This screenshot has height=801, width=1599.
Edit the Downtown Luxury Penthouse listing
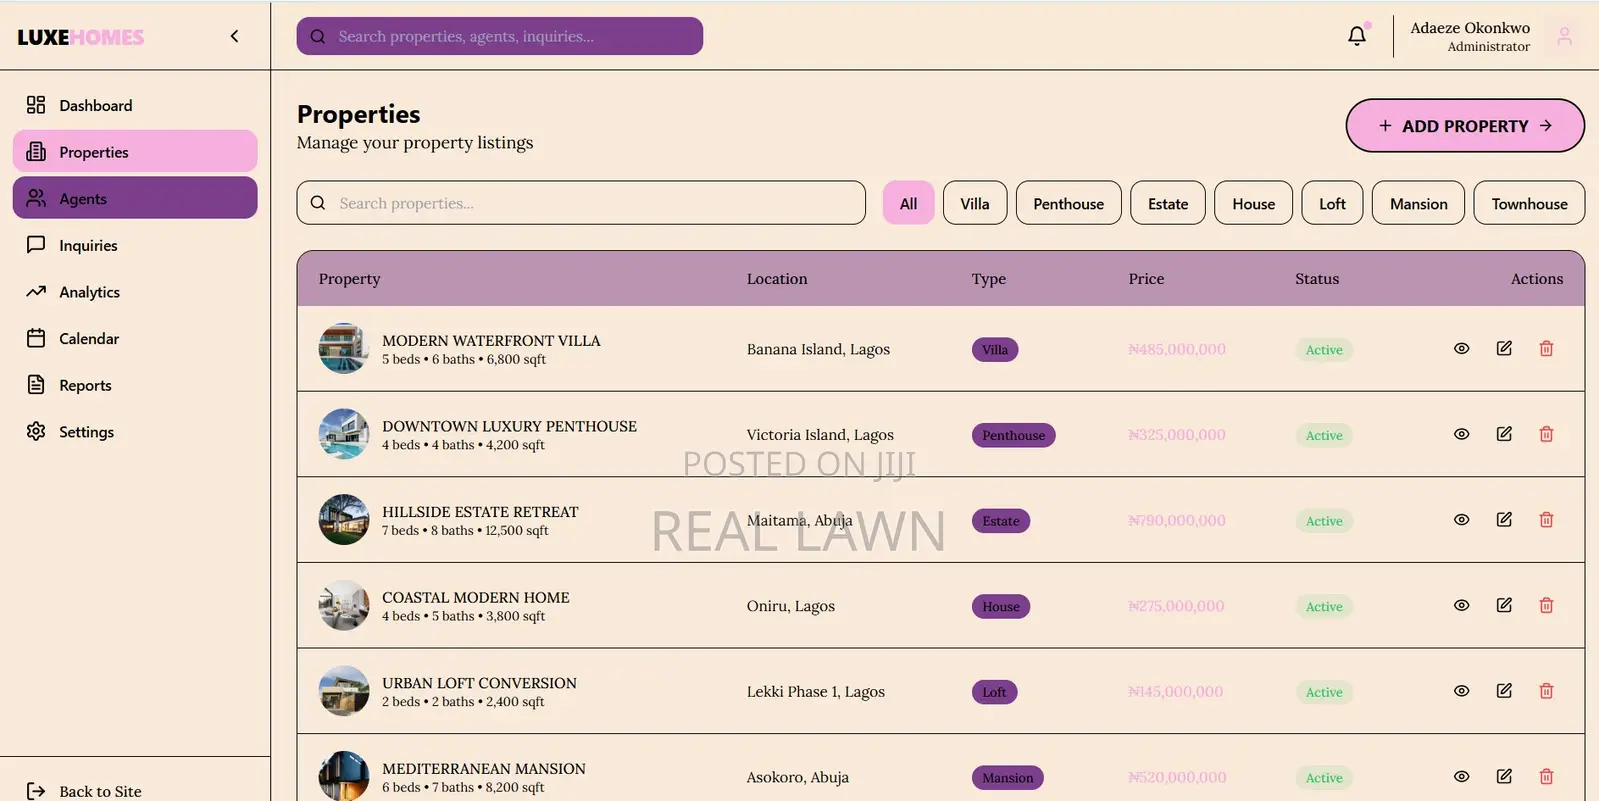click(1504, 434)
